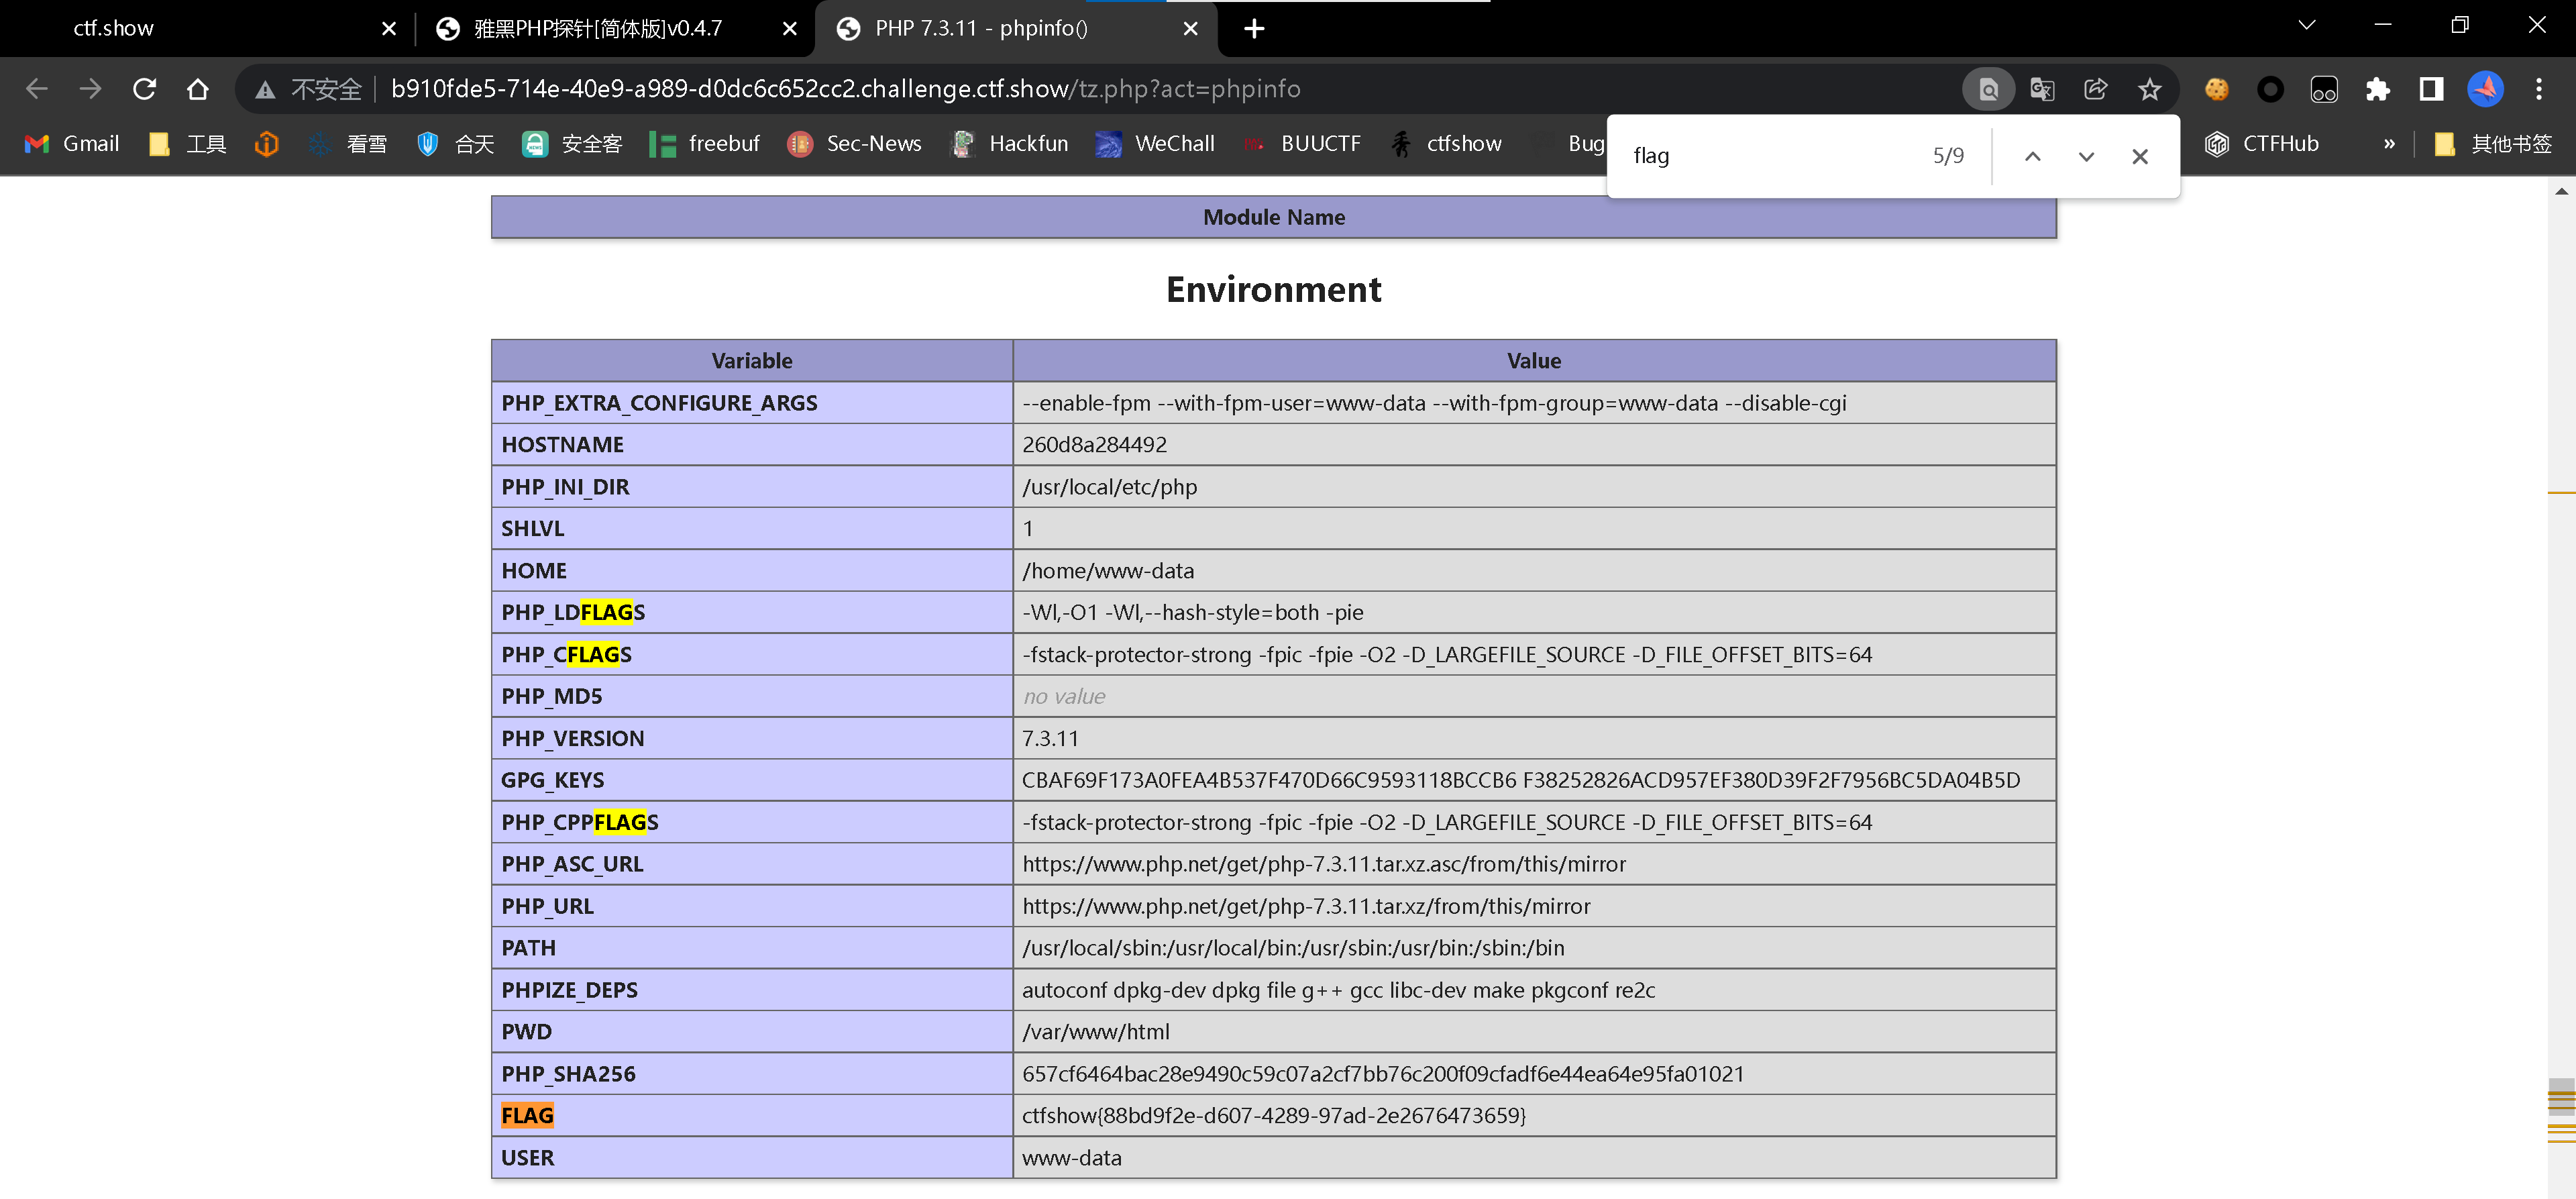
Task: Open the freebuf bookmark
Action: [x=704, y=144]
